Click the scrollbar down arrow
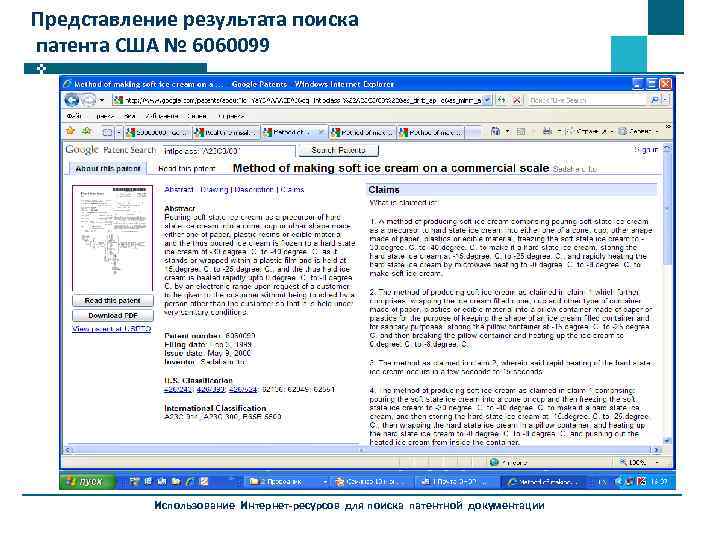The image size is (720, 540). coord(667,440)
